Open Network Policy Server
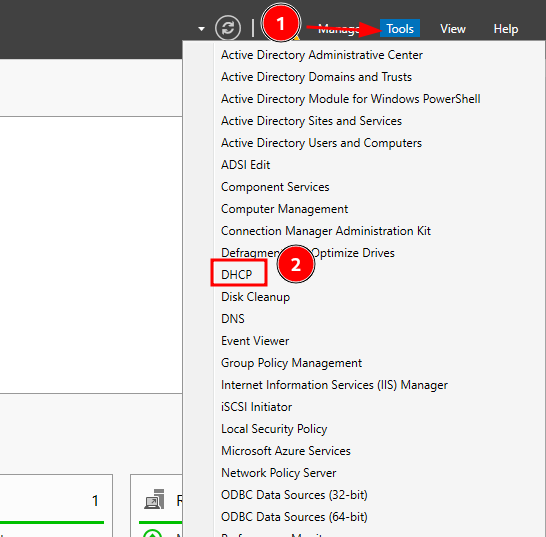The height and width of the screenshot is (537, 546). 279,473
